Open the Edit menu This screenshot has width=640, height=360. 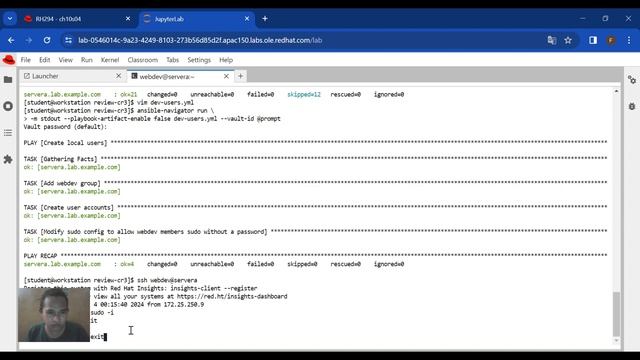tap(44, 60)
